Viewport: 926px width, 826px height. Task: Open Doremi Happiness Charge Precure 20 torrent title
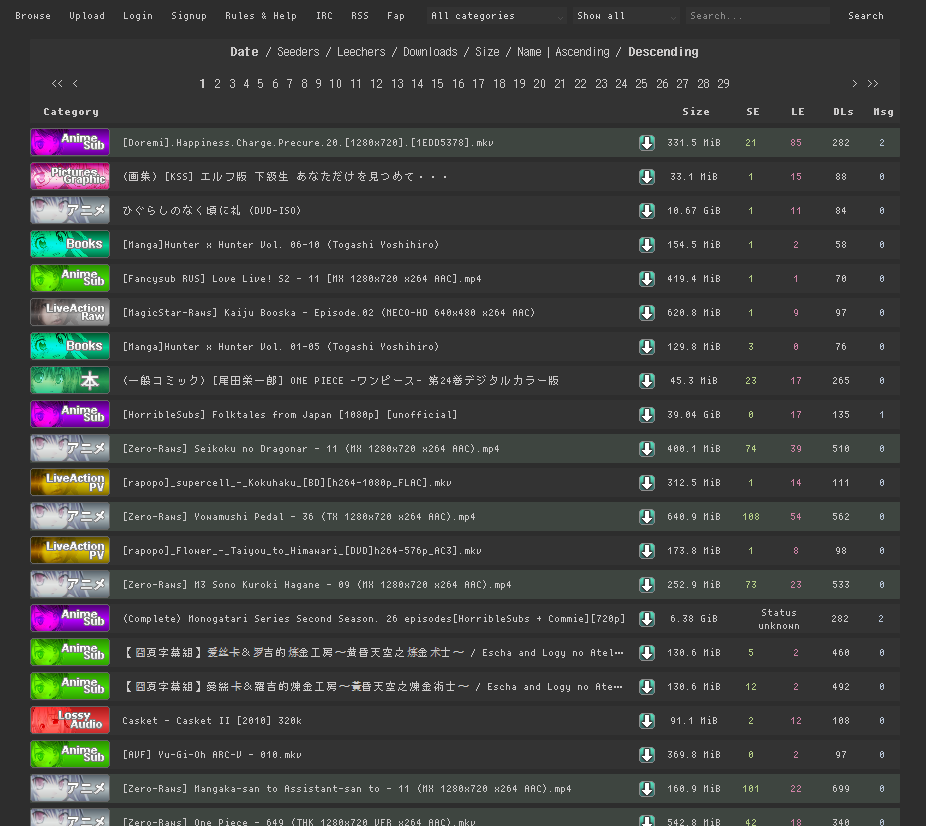(x=308, y=143)
